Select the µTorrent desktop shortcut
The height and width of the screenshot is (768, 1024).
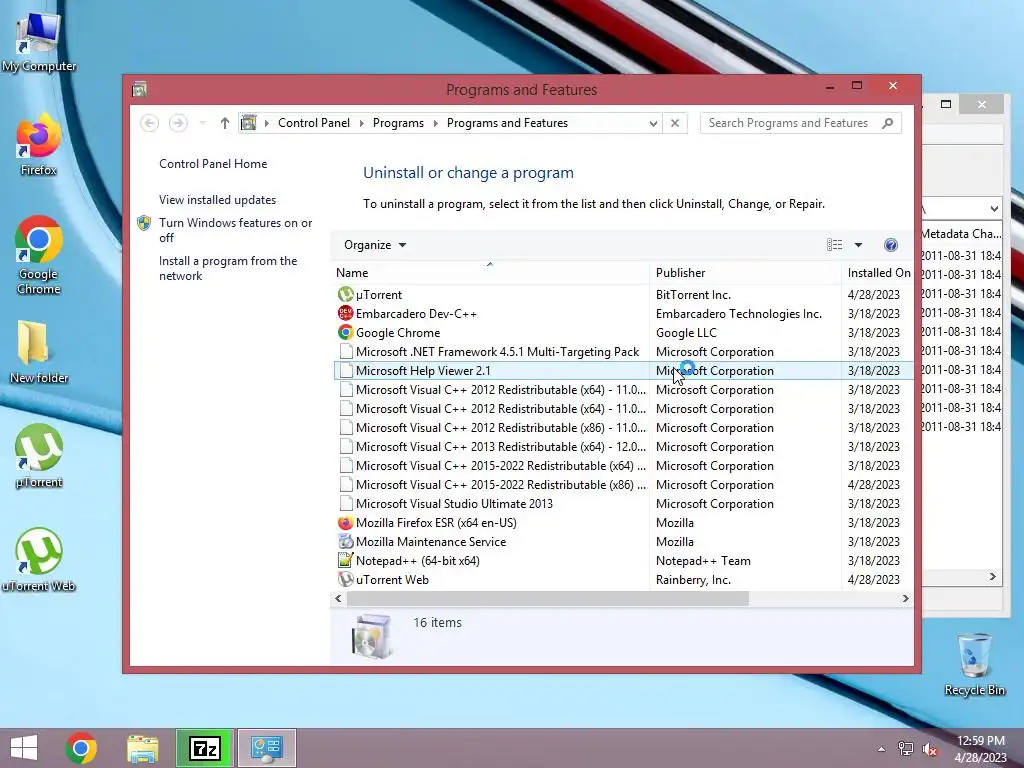click(39, 456)
